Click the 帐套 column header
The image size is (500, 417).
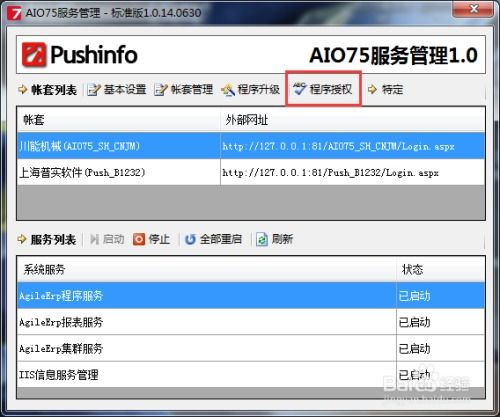pyautogui.click(x=119, y=120)
